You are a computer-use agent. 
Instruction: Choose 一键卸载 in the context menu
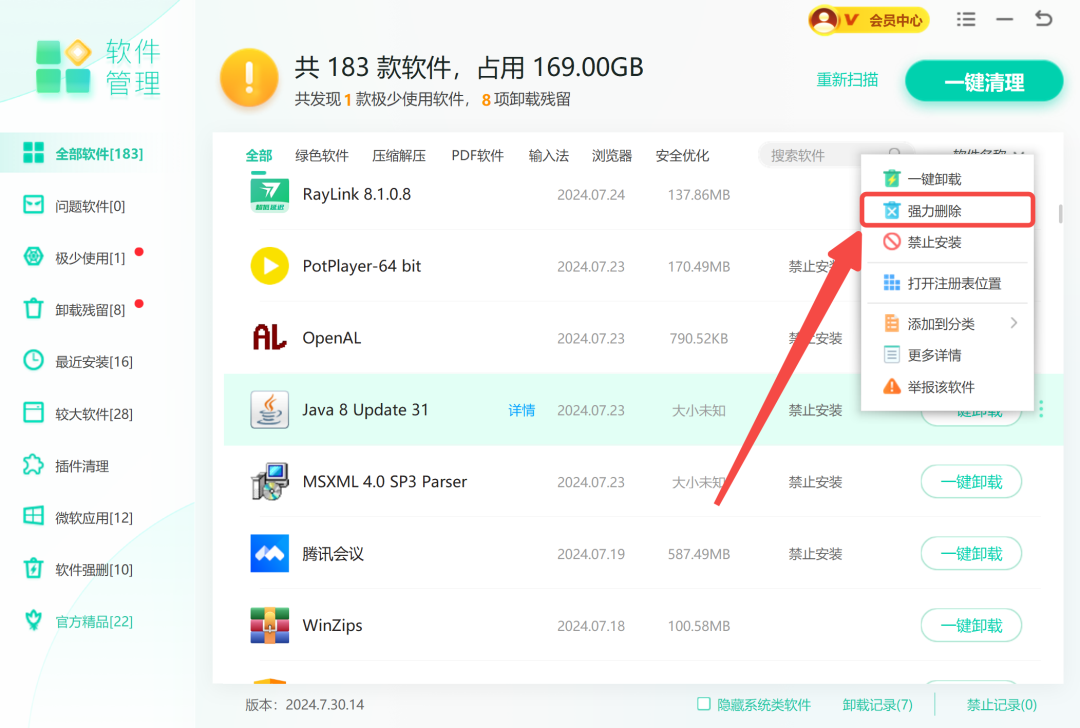tap(947, 179)
